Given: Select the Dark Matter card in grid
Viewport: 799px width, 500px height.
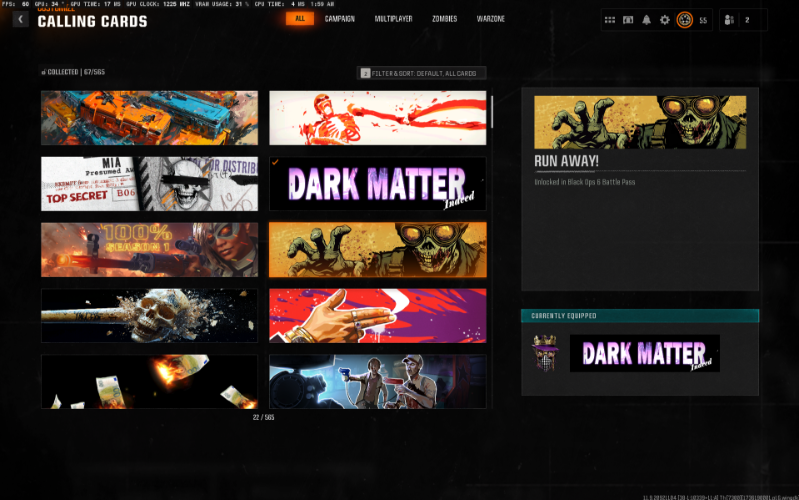Looking at the screenshot, I should click(378, 183).
